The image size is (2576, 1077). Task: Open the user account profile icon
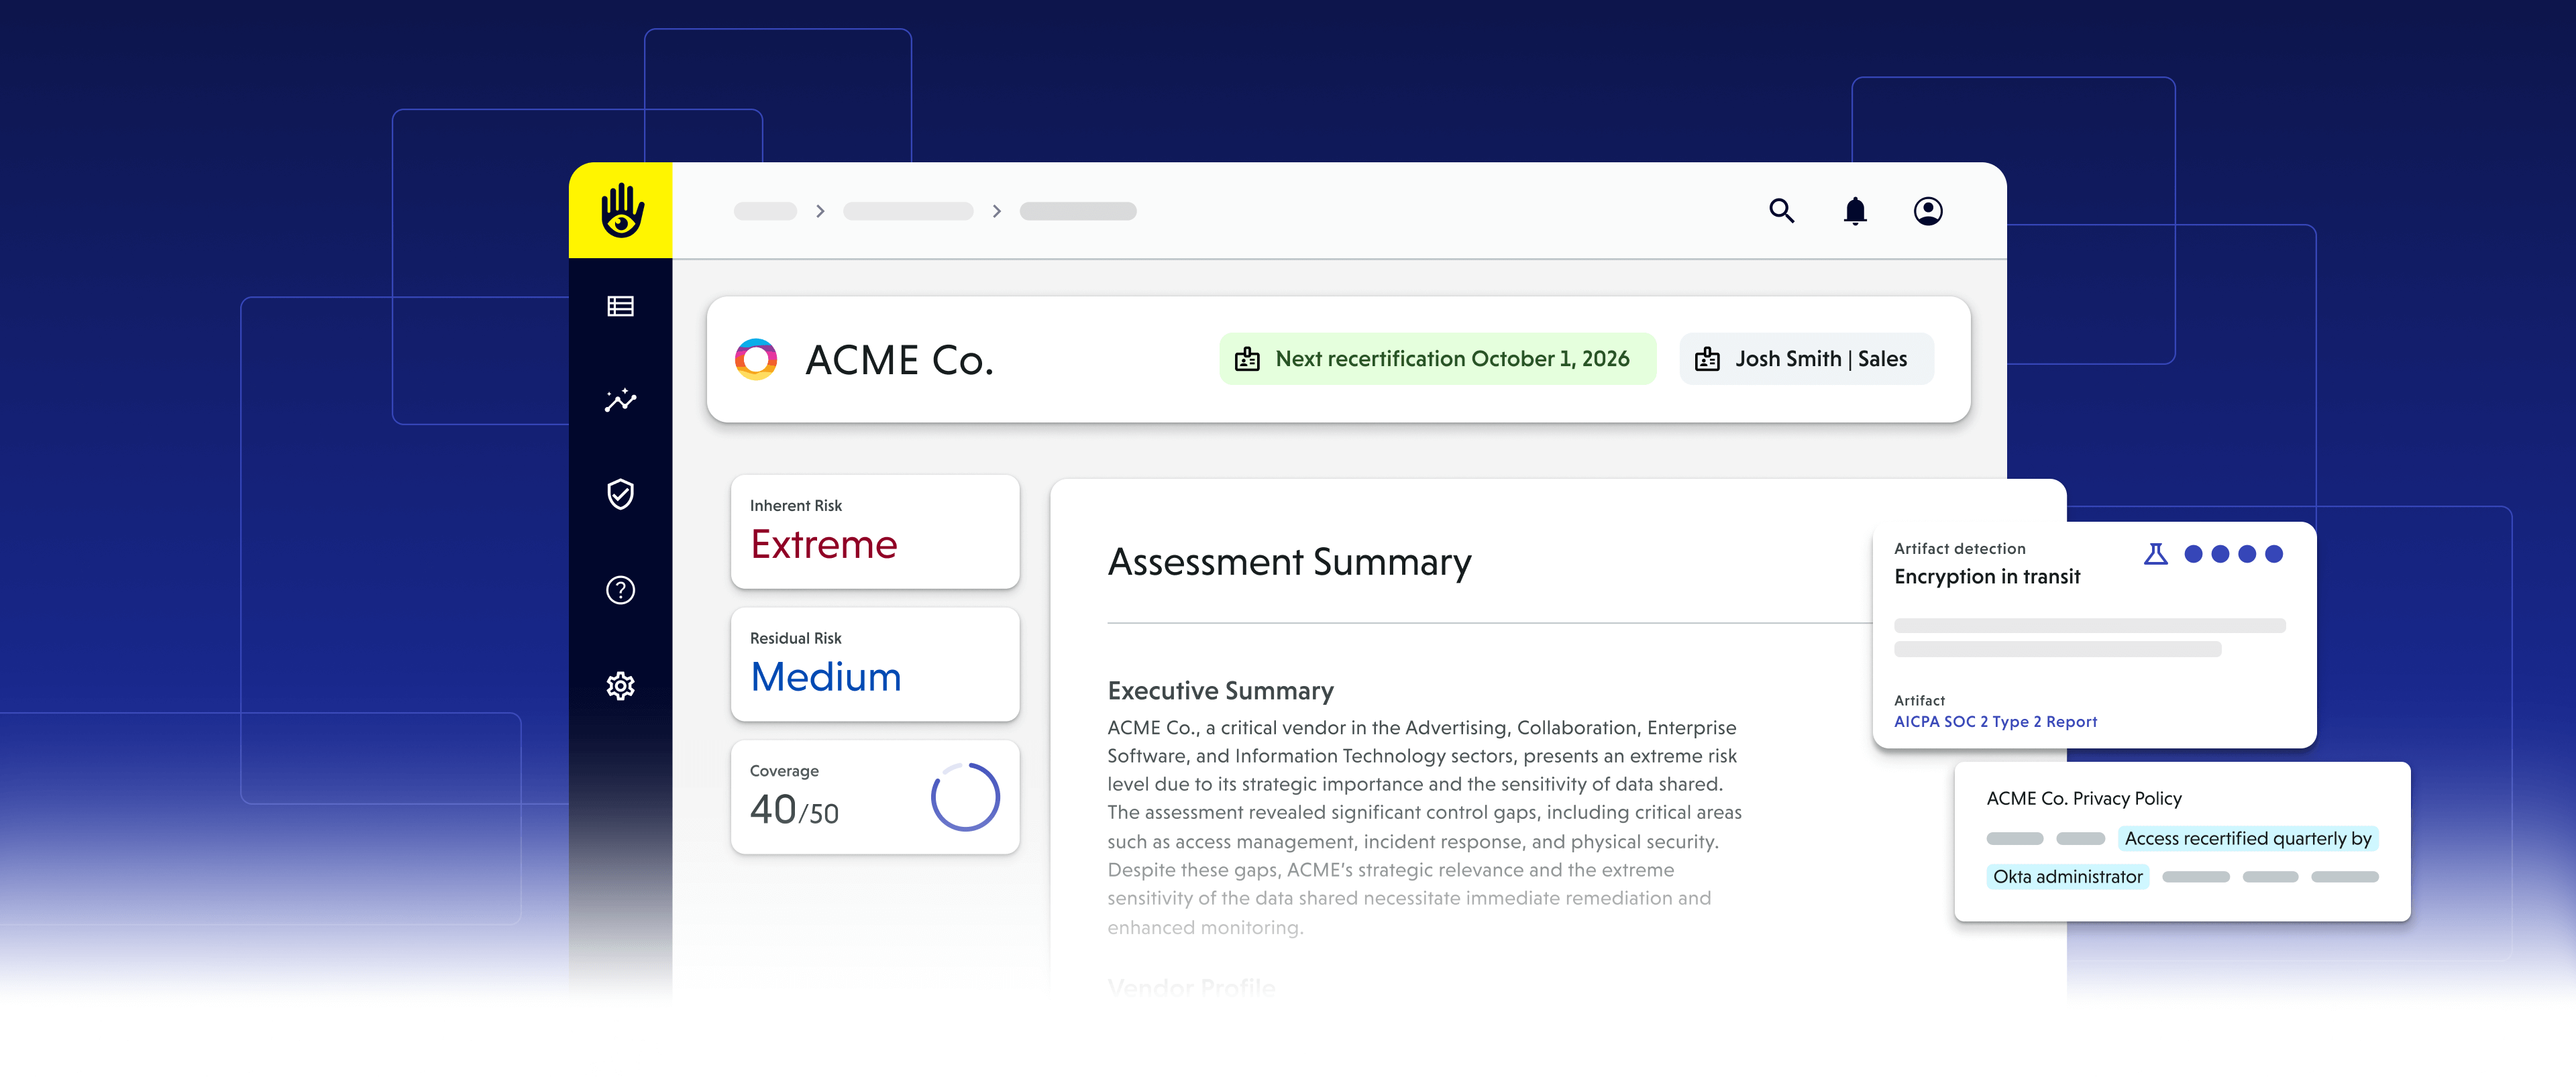[x=1928, y=211]
